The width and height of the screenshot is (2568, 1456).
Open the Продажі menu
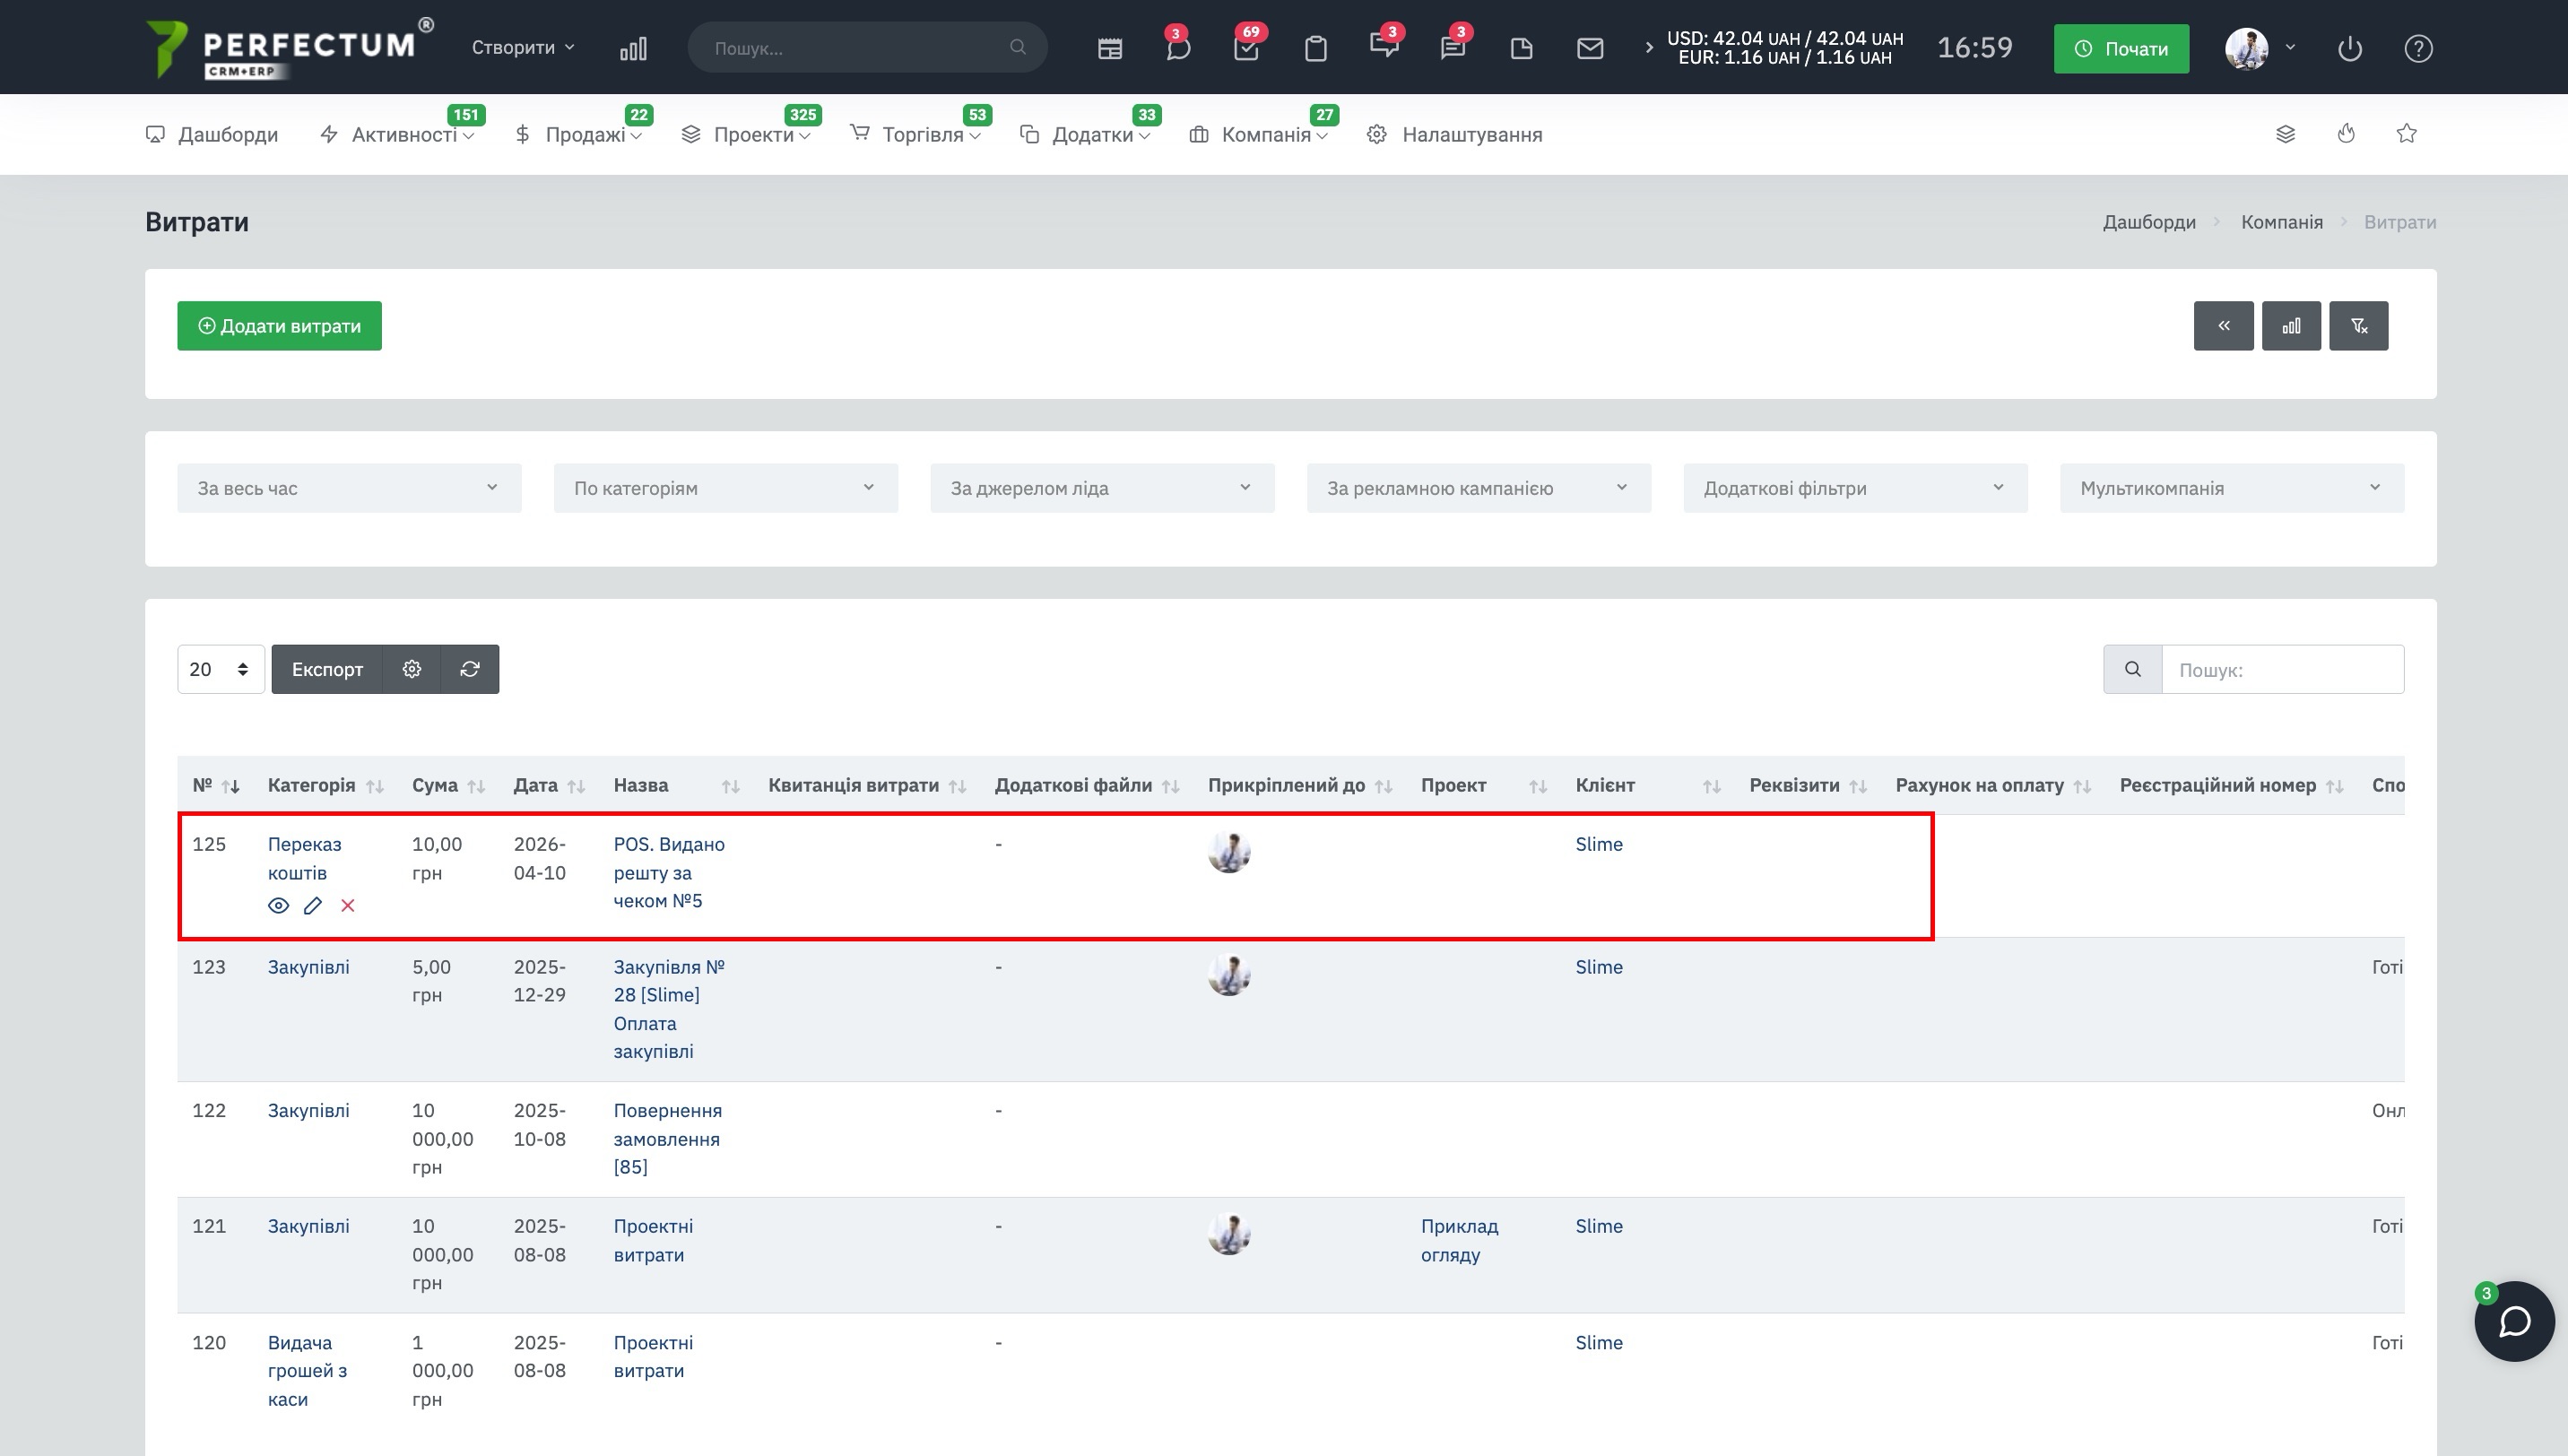585,135
